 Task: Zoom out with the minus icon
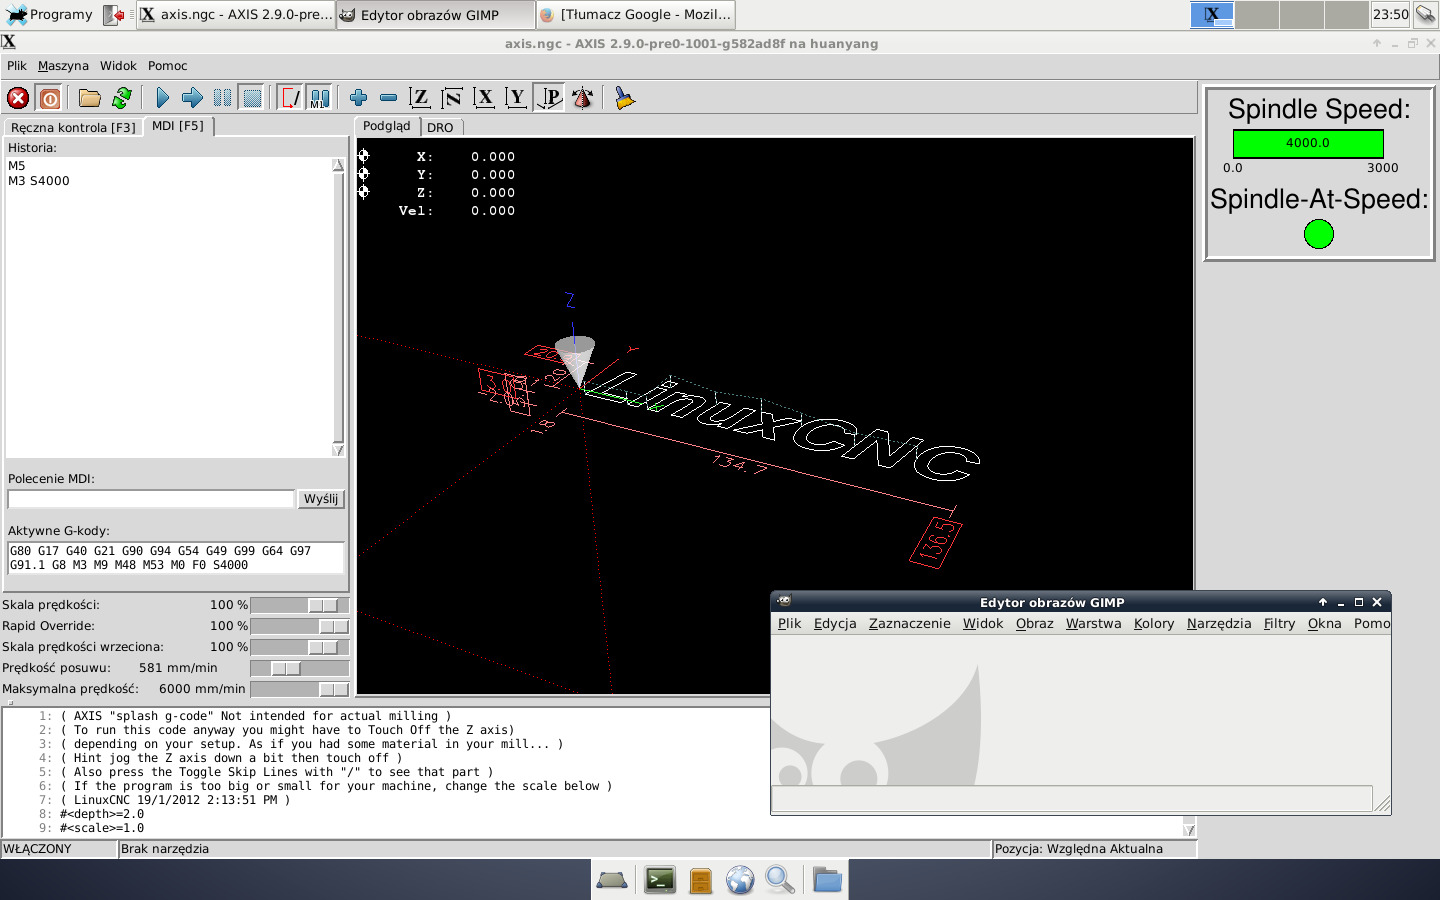[x=388, y=98]
